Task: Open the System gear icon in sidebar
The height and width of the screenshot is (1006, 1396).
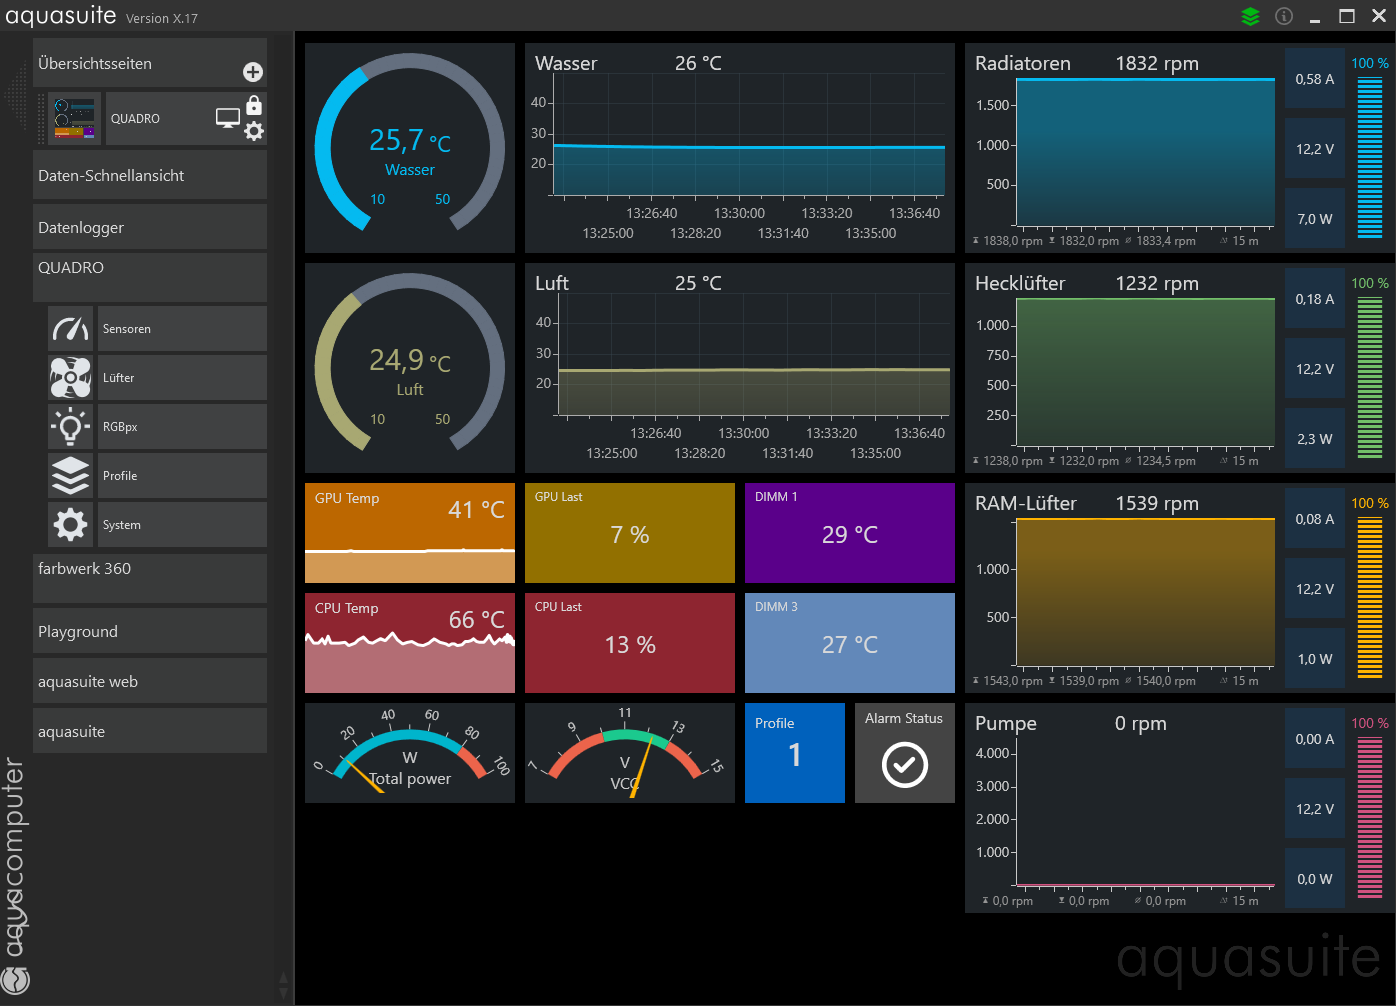Action: pos(70,525)
